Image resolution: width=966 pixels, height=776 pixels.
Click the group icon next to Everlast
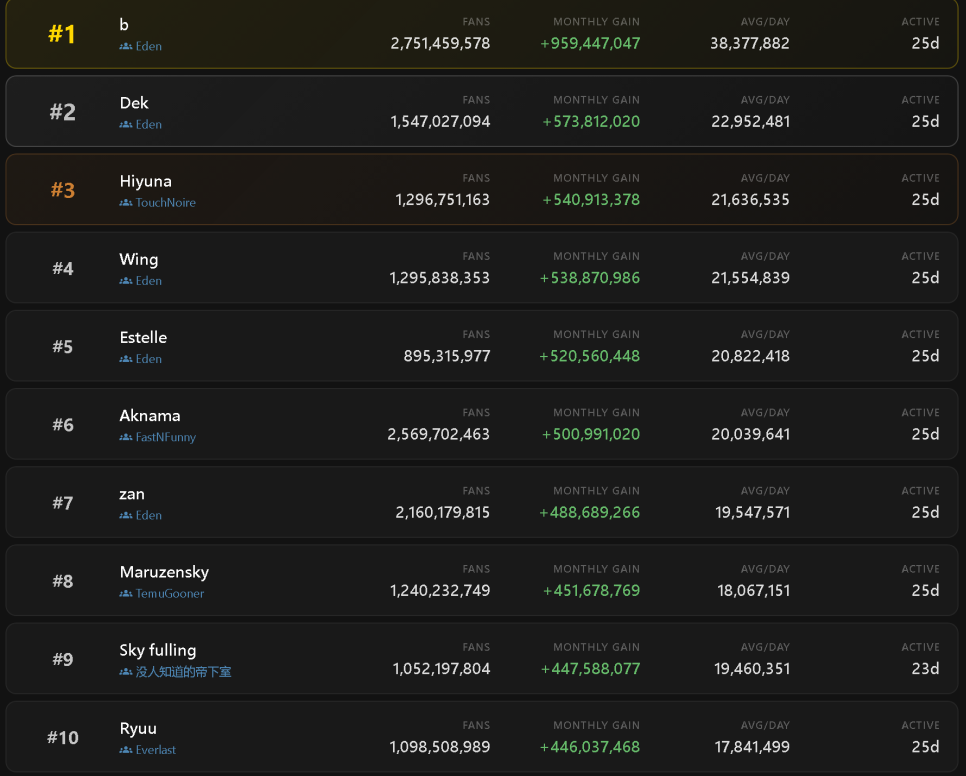click(x=126, y=750)
